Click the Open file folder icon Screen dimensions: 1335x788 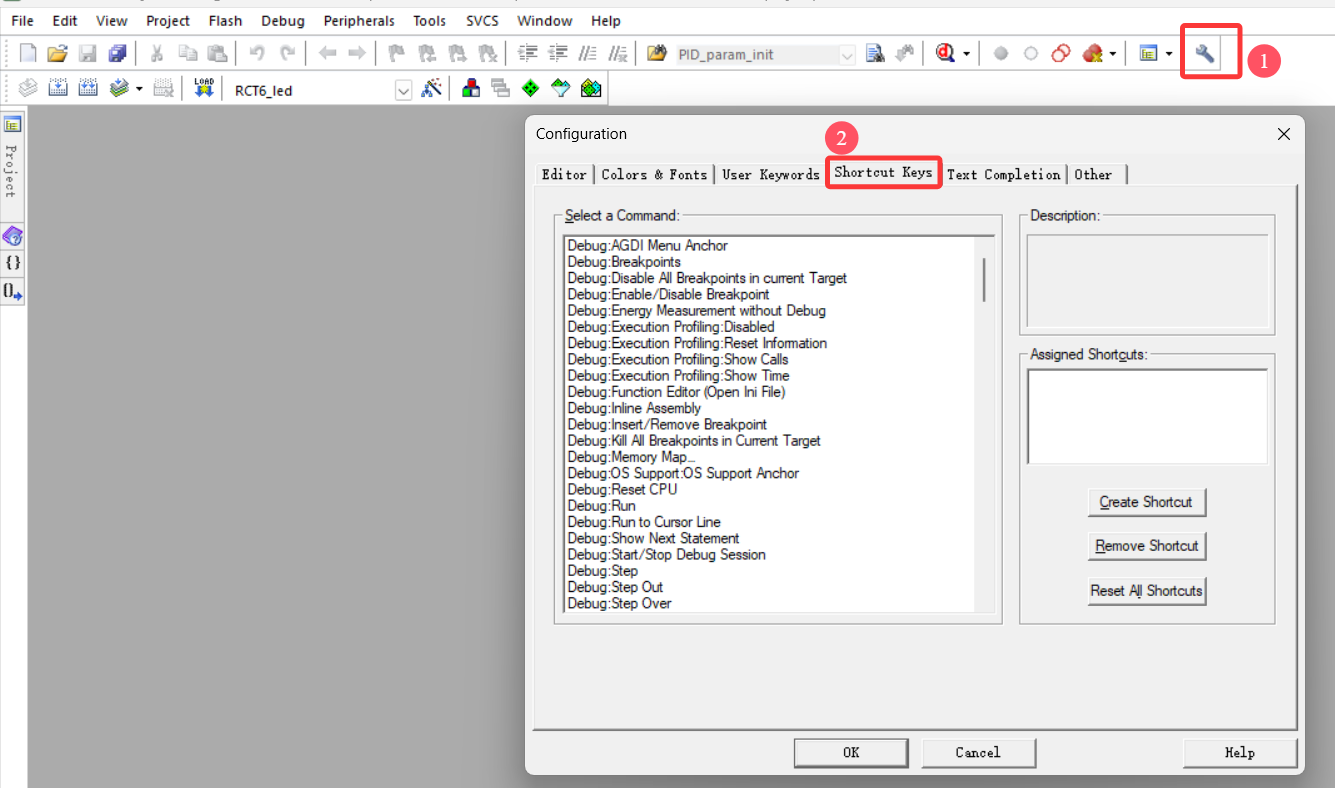(x=57, y=54)
